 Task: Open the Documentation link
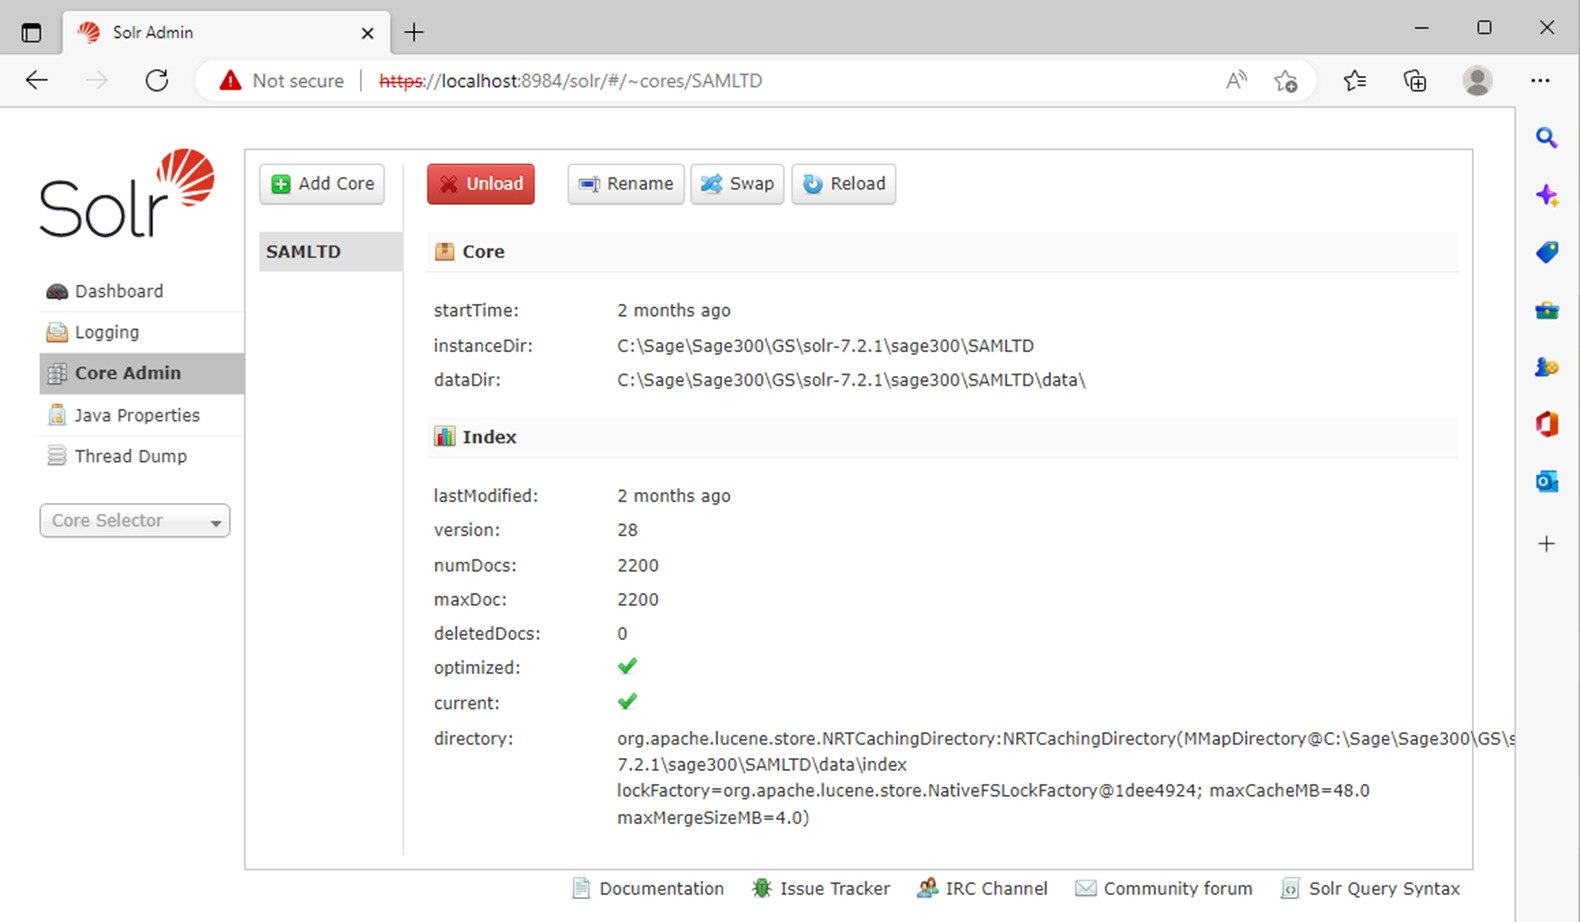click(x=660, y=888)
